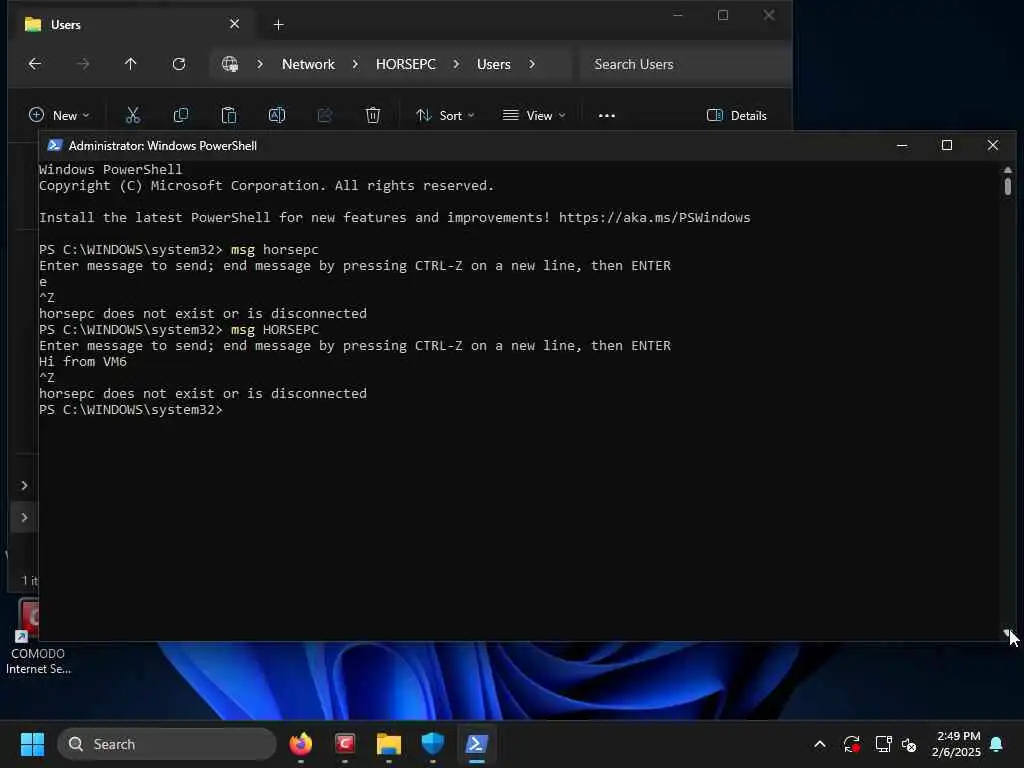Close the Administrator PowerShell window
This screenshot has width=1024, height=768.
coord(993,145)
